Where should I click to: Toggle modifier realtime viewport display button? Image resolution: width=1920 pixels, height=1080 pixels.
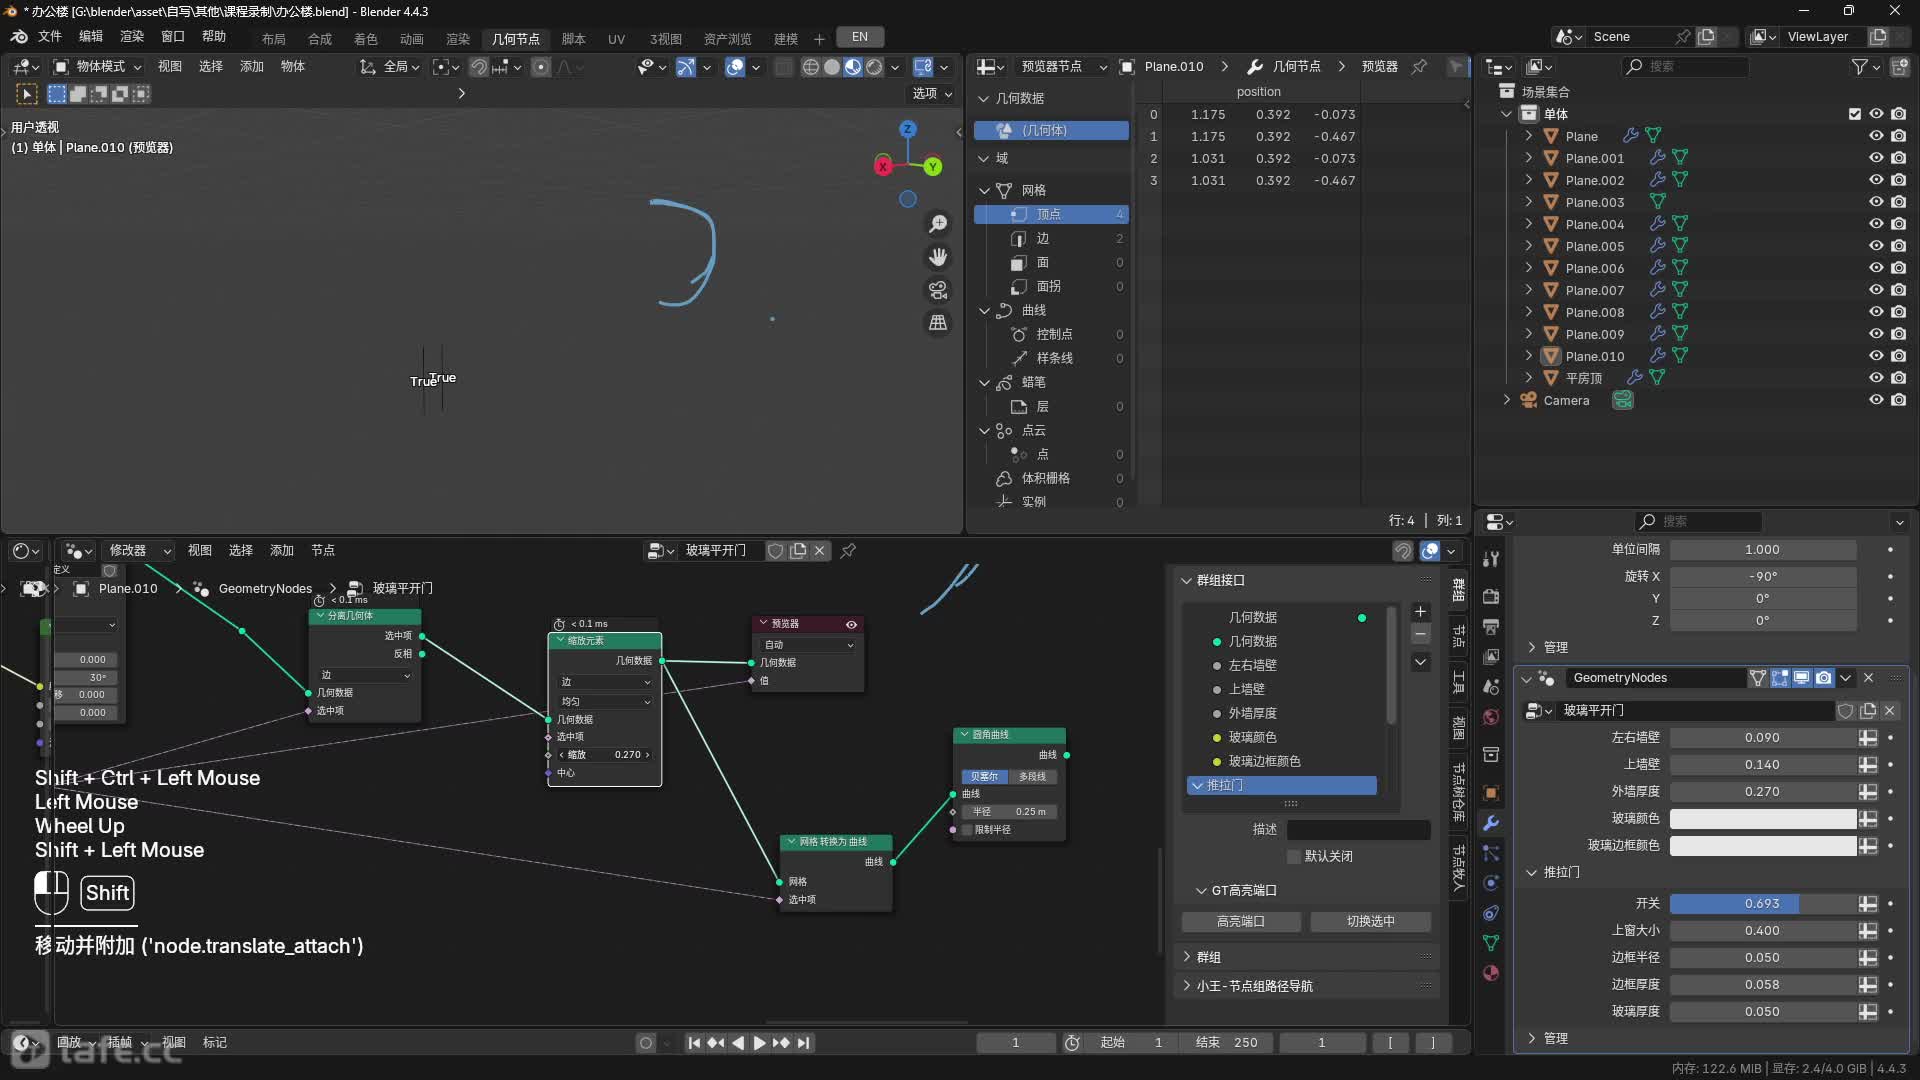click(1802, 678)
